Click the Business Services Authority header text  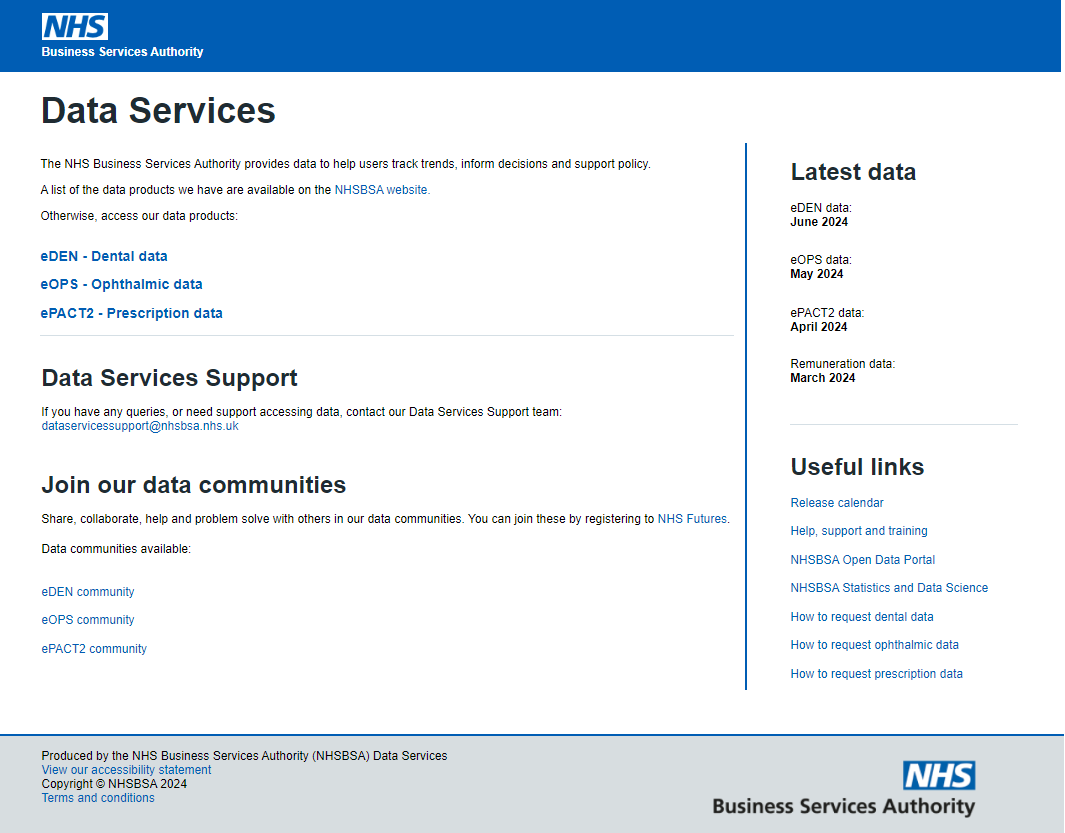point(122,52)
